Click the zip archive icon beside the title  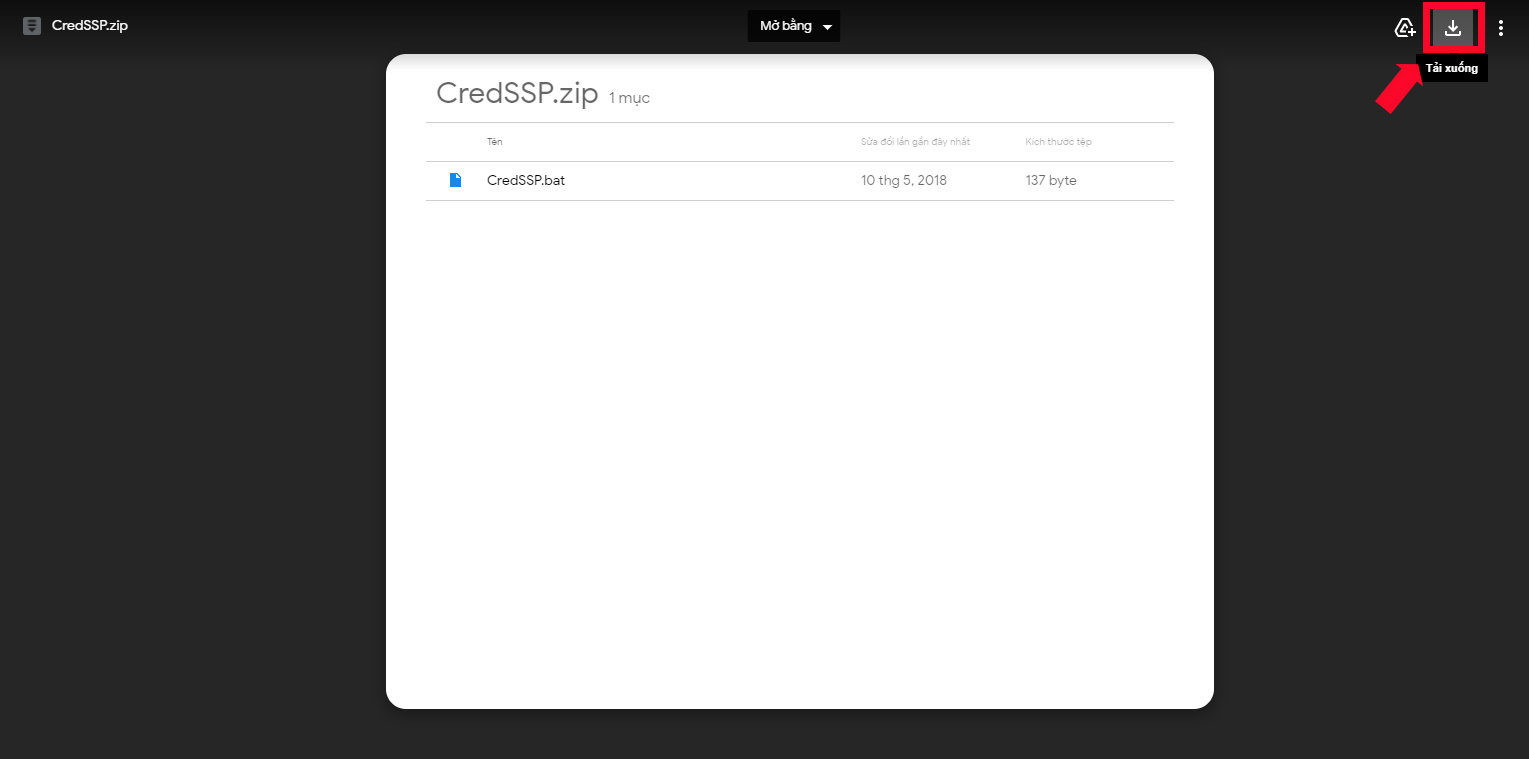[x=32, y=26]
